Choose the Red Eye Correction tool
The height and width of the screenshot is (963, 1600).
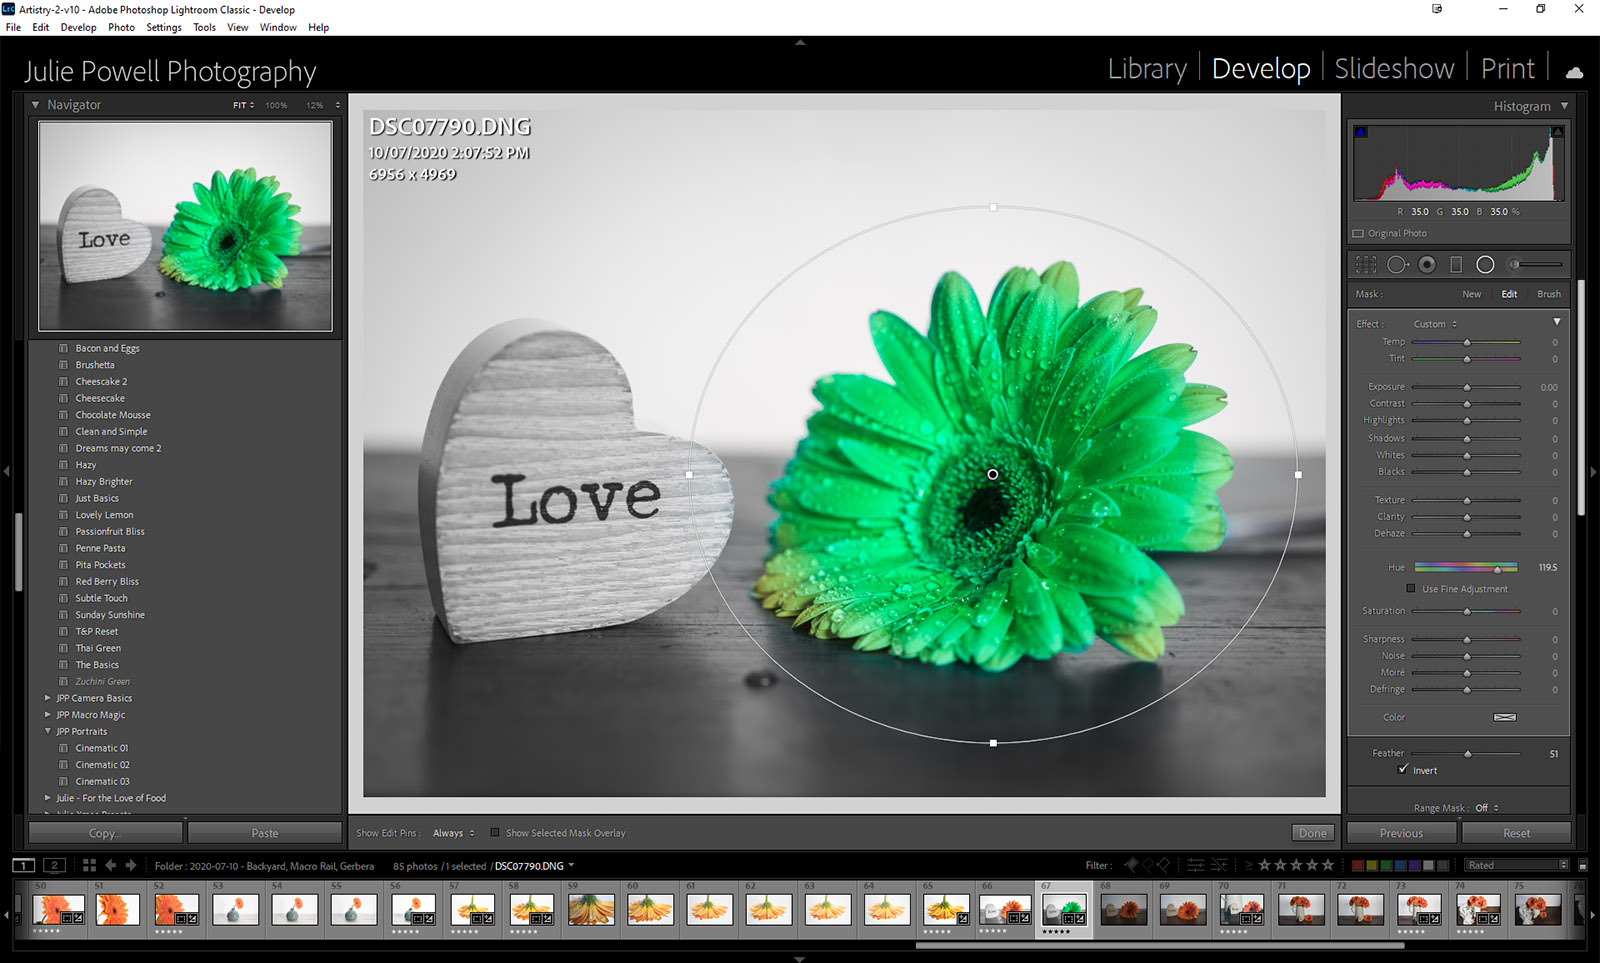pos(1427,265)
